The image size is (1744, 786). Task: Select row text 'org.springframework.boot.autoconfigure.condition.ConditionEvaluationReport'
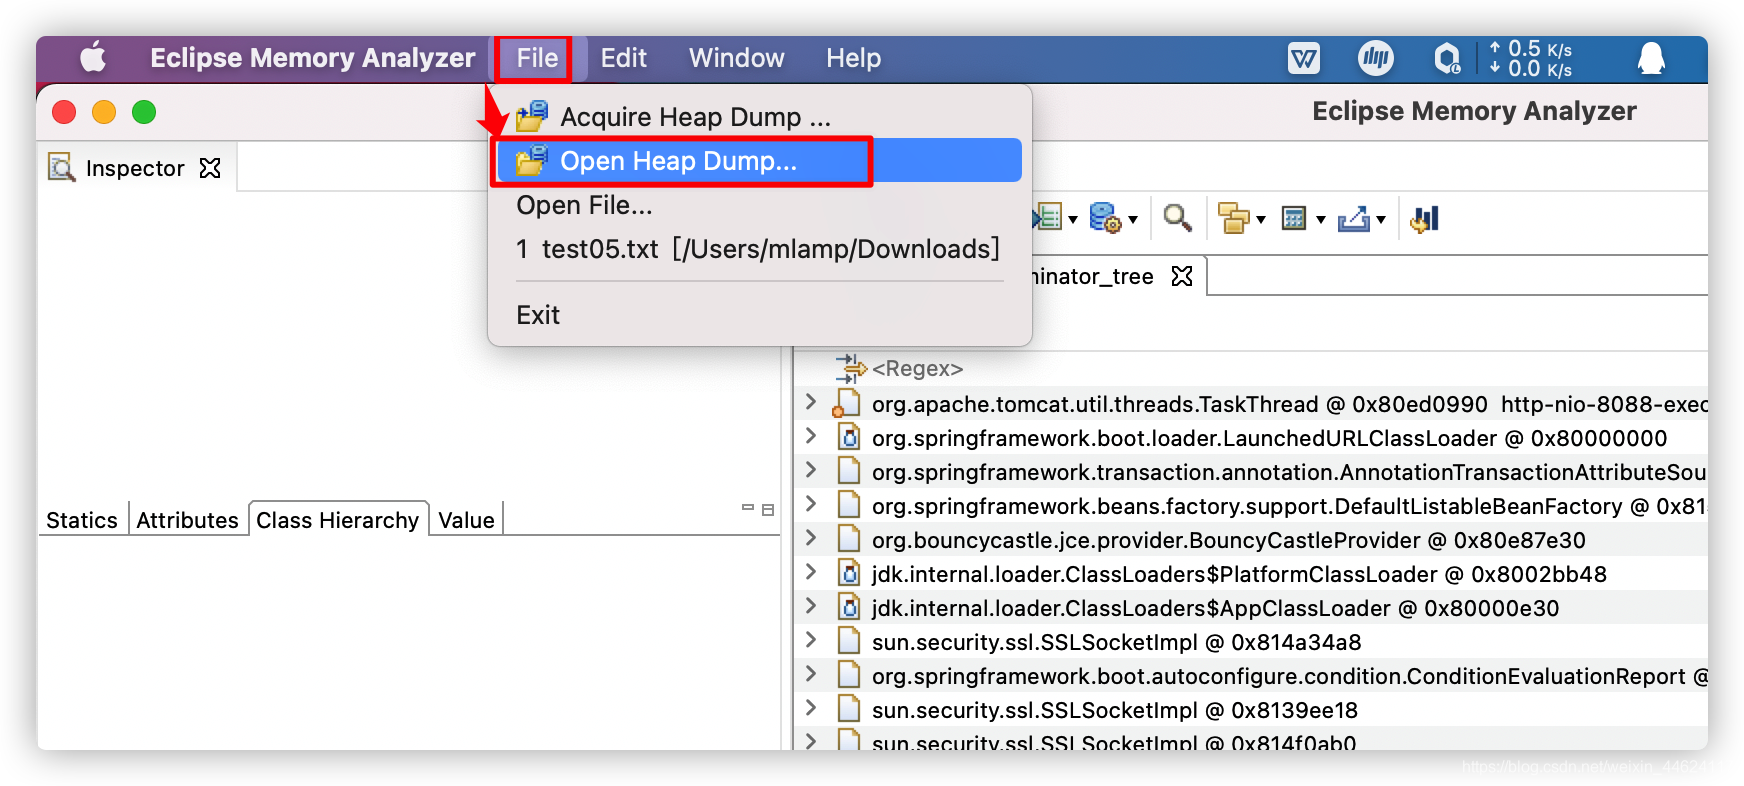pyautogui.click(x=1278, y=676)
